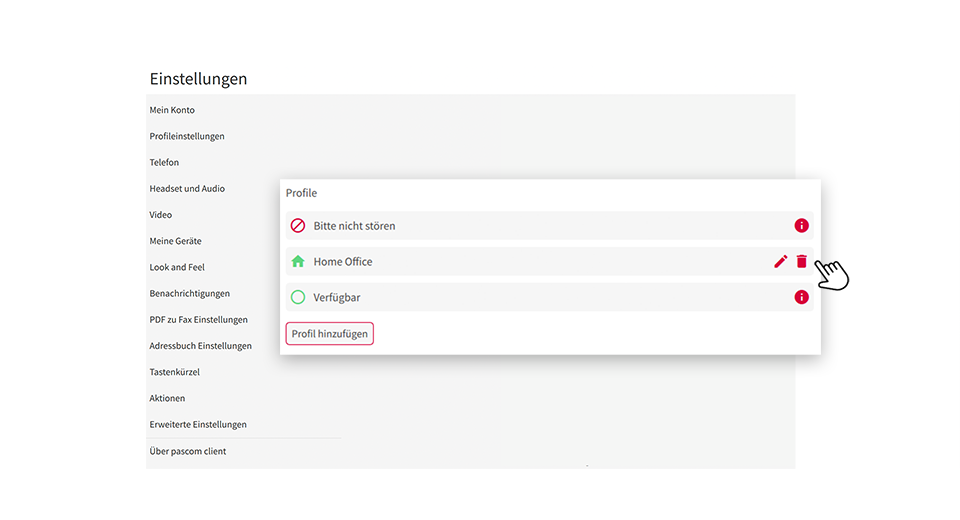
Task: Select the Home Office profile row
Action: click(549, 262)
